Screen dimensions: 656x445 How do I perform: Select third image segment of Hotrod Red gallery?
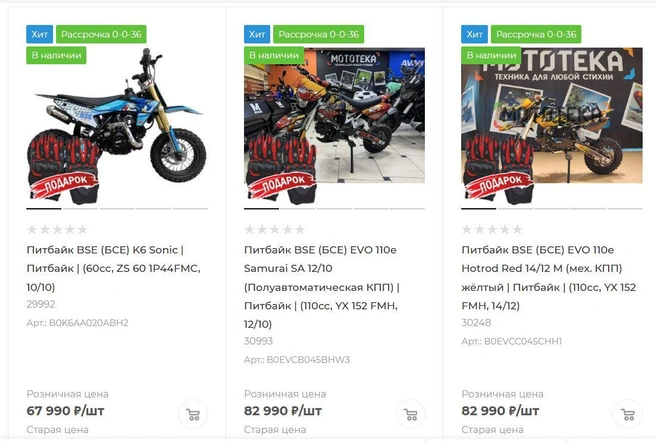(552, 208)
